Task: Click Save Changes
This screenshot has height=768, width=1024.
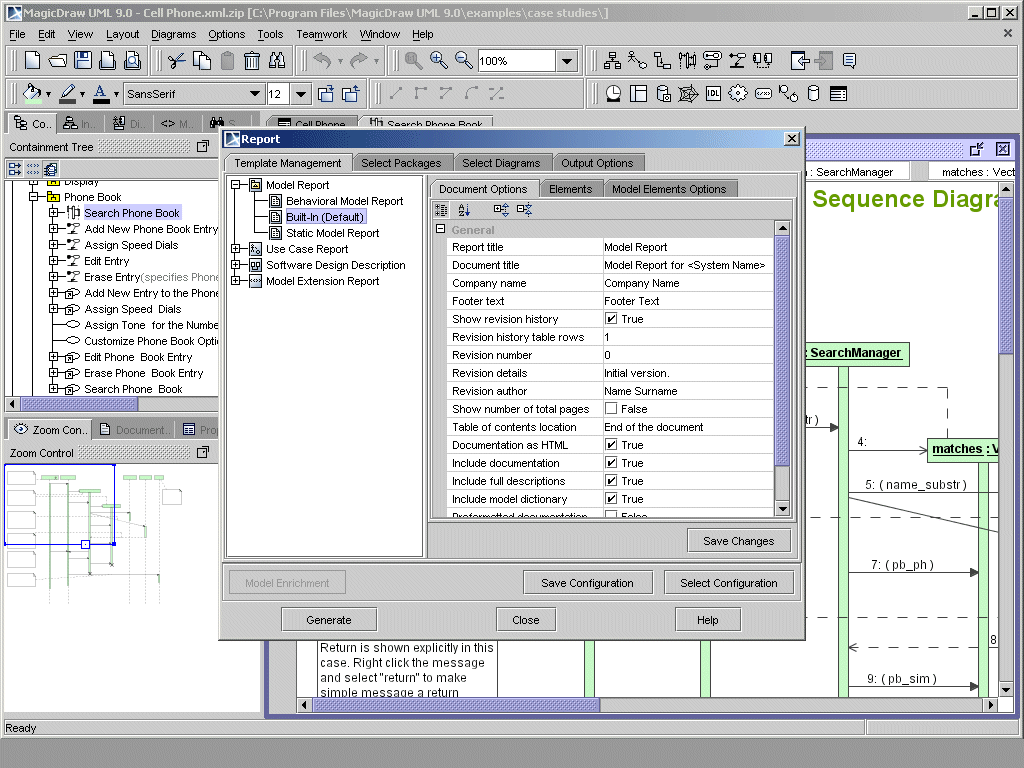Action: pyautogui.click(x=739, y=541)
